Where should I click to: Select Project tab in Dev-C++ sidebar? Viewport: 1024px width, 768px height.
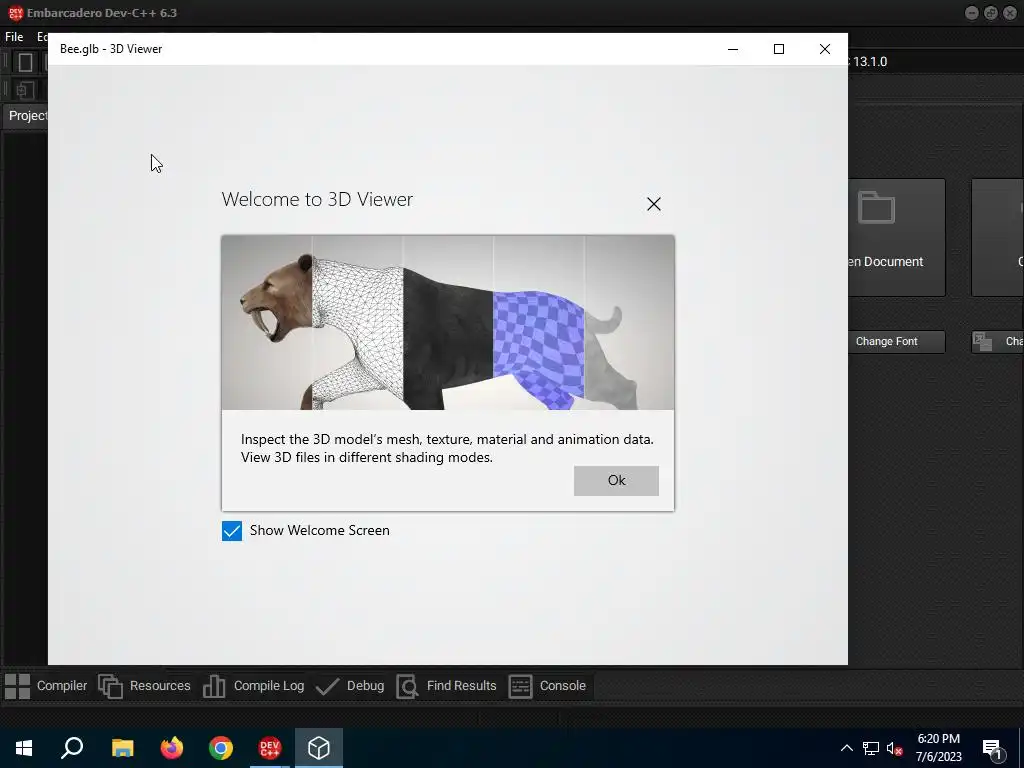click(x=26, y=116)
